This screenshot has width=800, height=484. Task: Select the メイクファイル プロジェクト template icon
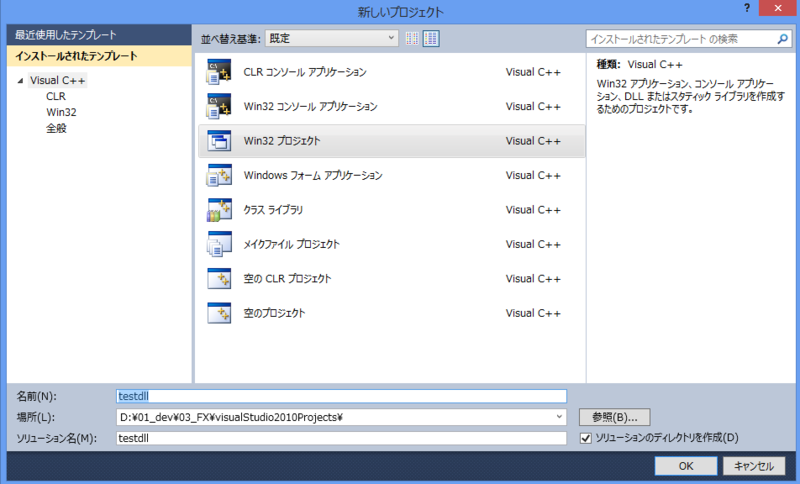[219, 244]
